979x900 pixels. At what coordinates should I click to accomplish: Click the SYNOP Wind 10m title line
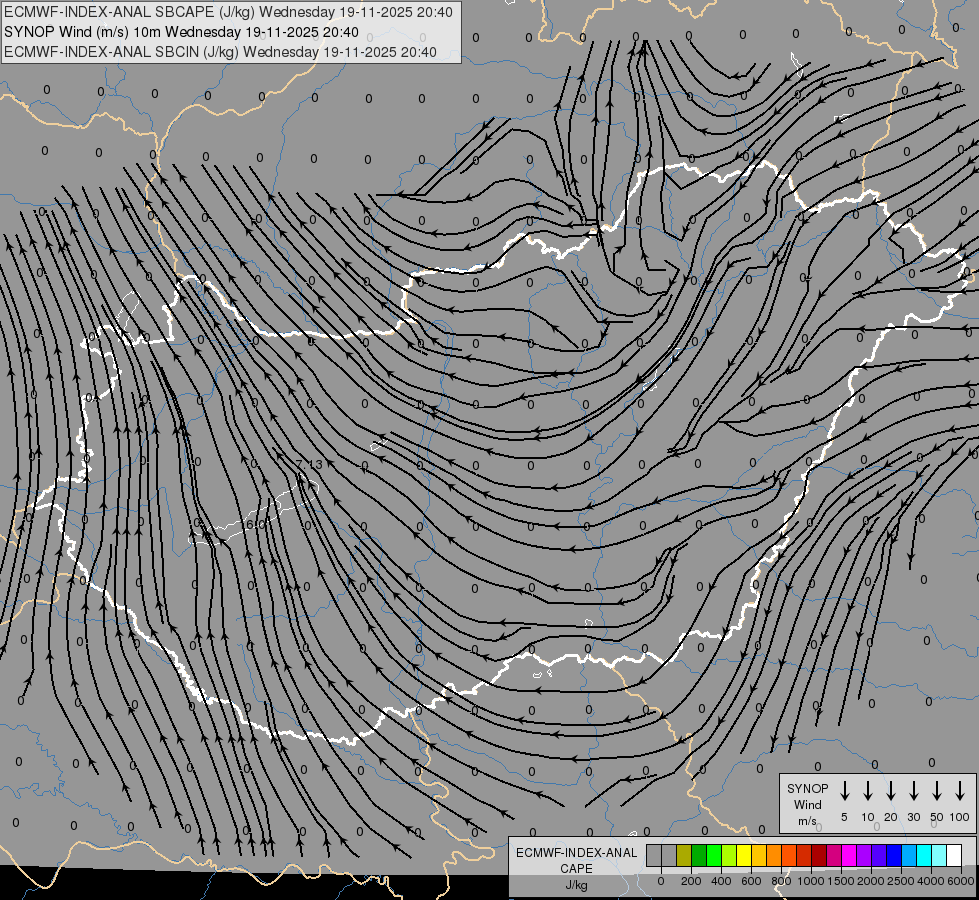point(181,32)
